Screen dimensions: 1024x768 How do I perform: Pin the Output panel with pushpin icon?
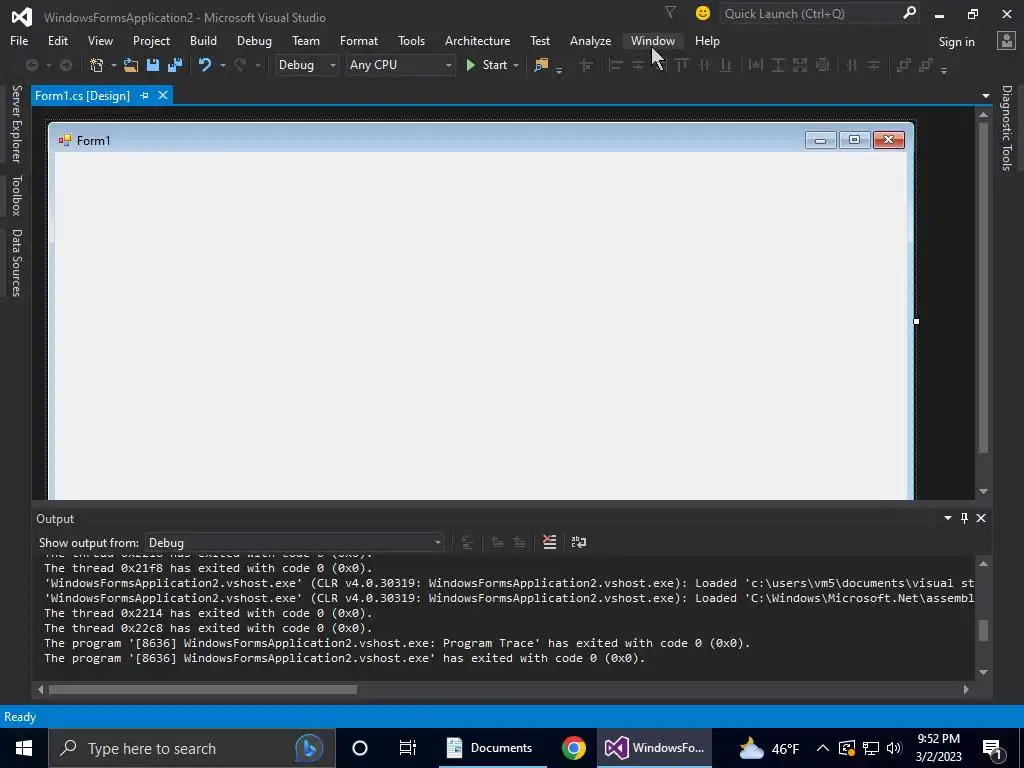point(964,518)
